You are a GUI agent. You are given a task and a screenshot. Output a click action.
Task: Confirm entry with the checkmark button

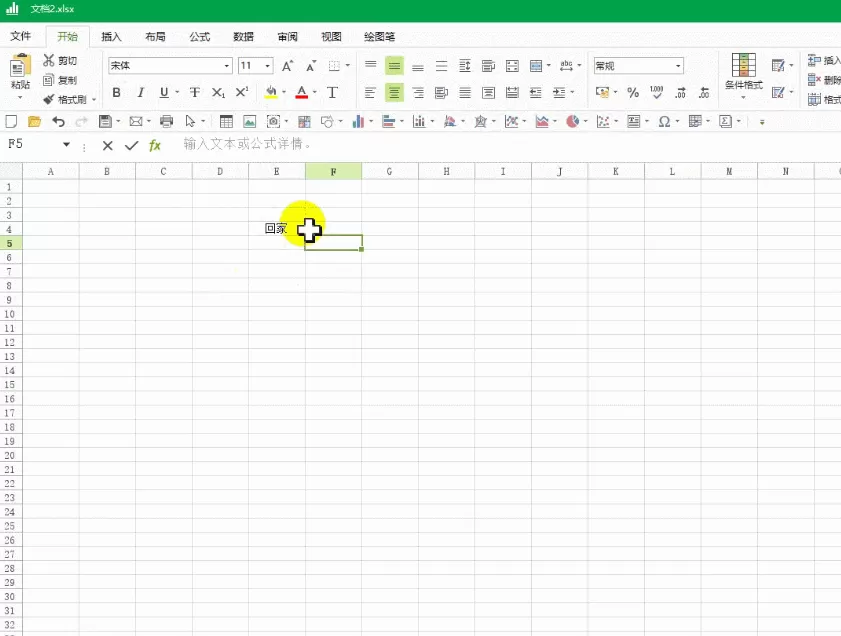(x=131, y=145)
